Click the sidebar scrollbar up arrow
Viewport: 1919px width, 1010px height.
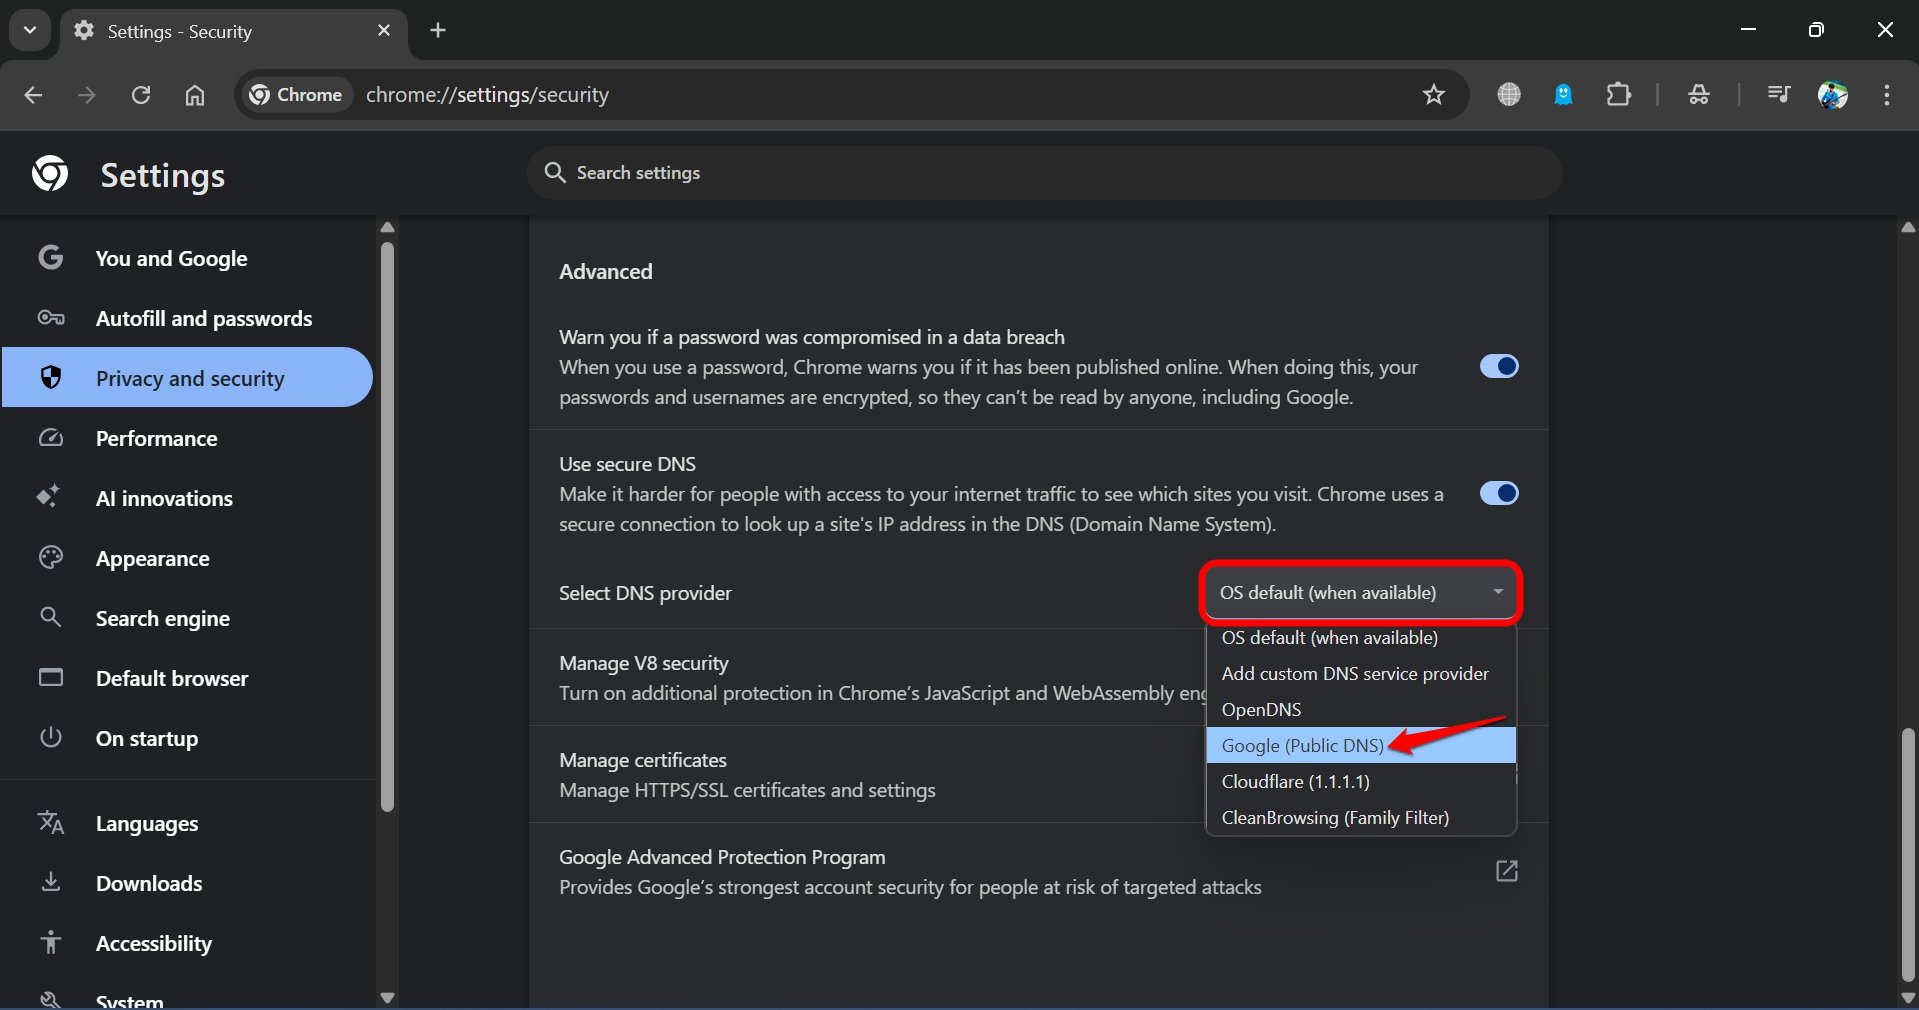tap(387, 228)
